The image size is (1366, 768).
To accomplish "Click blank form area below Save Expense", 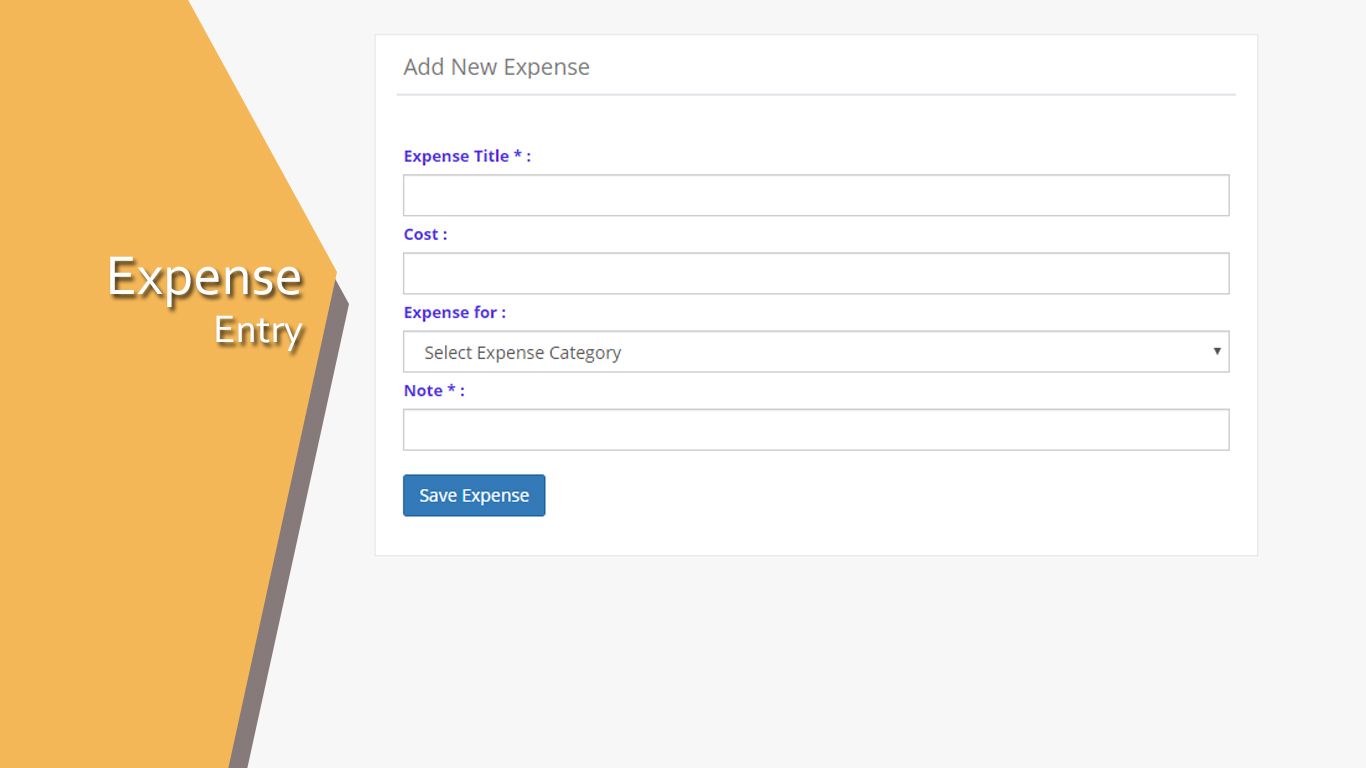I will tap(815, 535).
